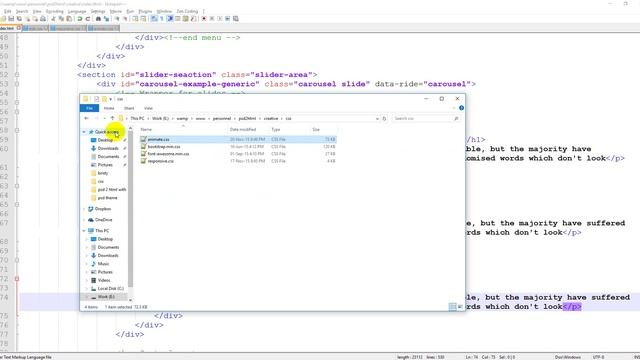Click the Save All icon in Notepad++ toolbar
640x360 pixels.
19,19
